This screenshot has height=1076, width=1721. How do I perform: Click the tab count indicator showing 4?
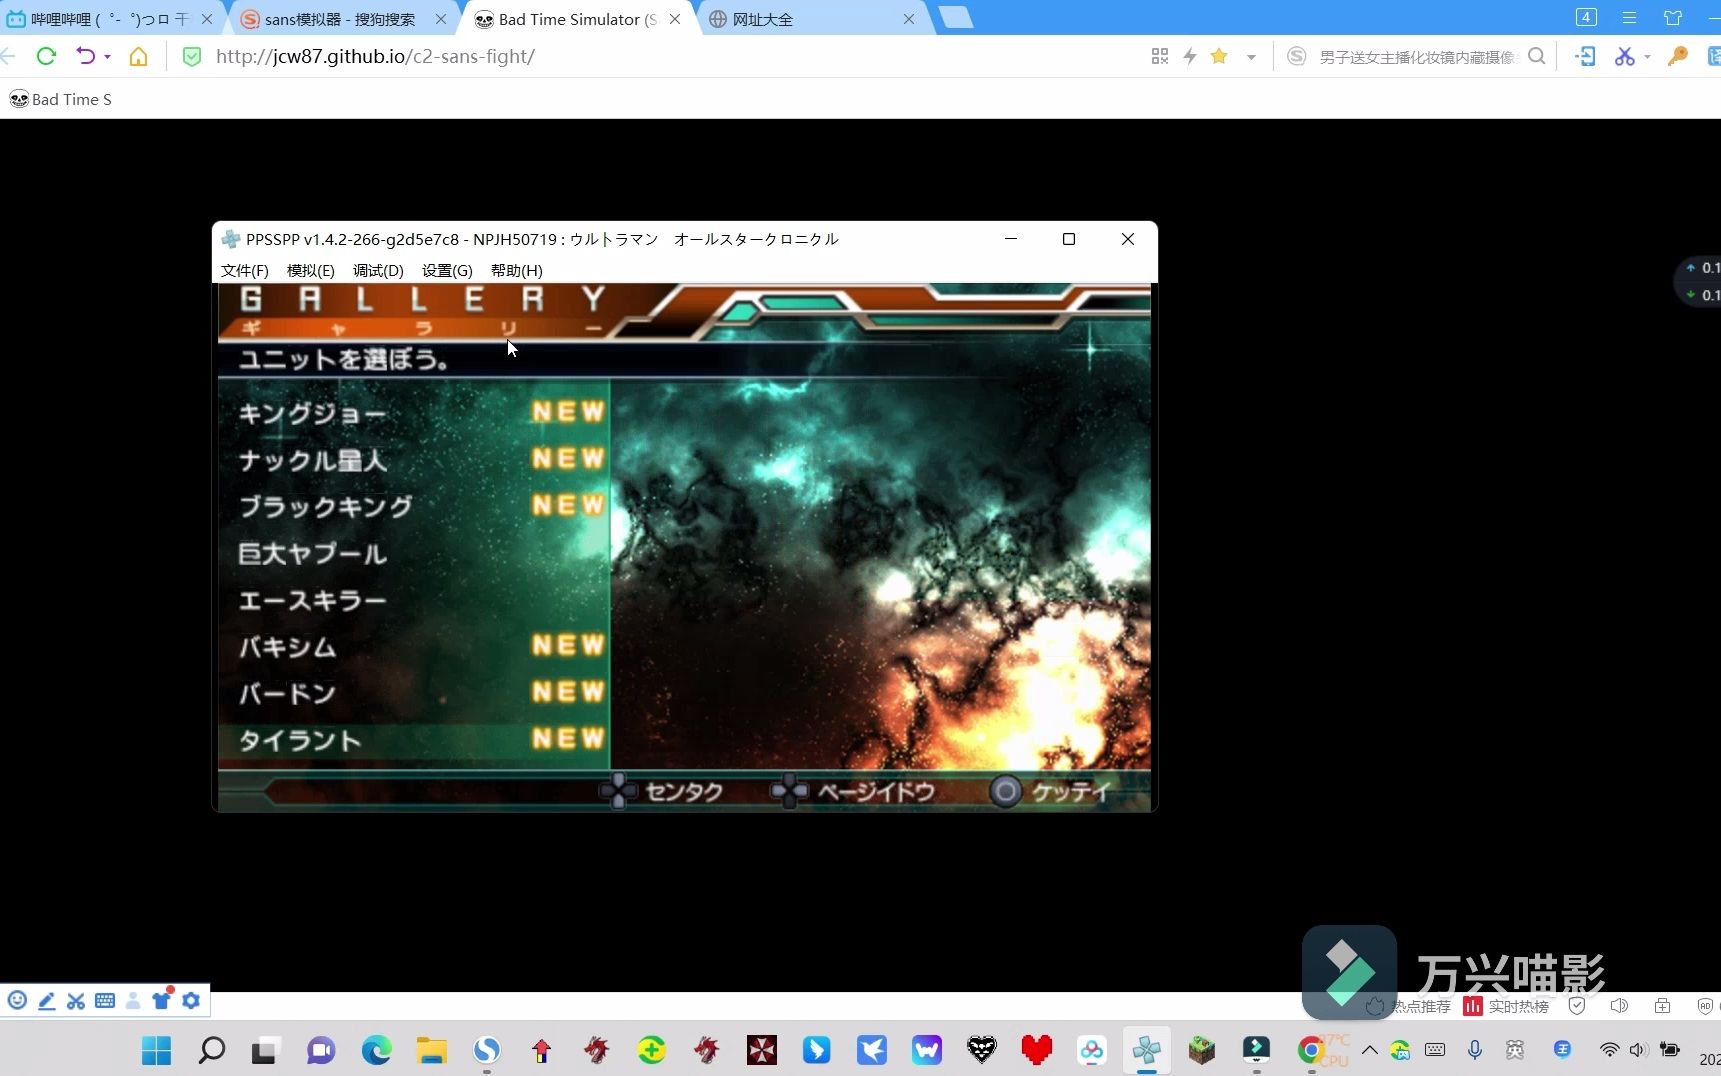coord(1586,17)
